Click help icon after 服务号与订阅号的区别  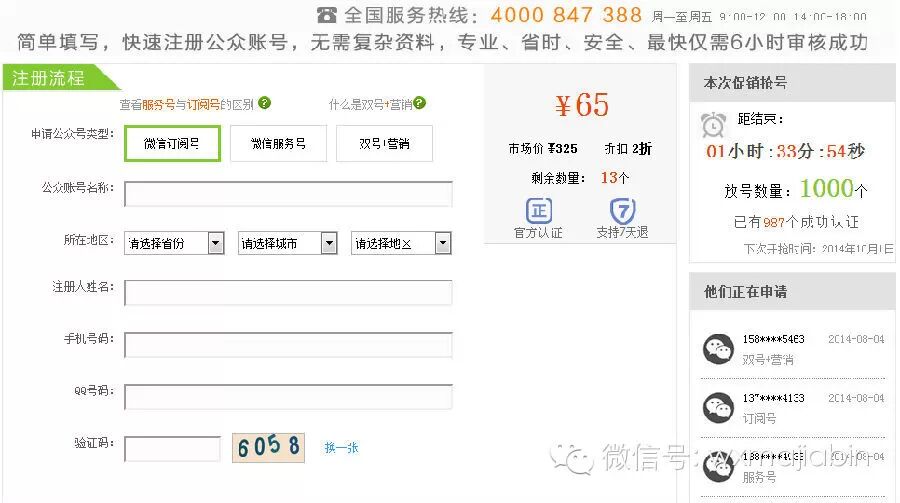pos(264,103)
